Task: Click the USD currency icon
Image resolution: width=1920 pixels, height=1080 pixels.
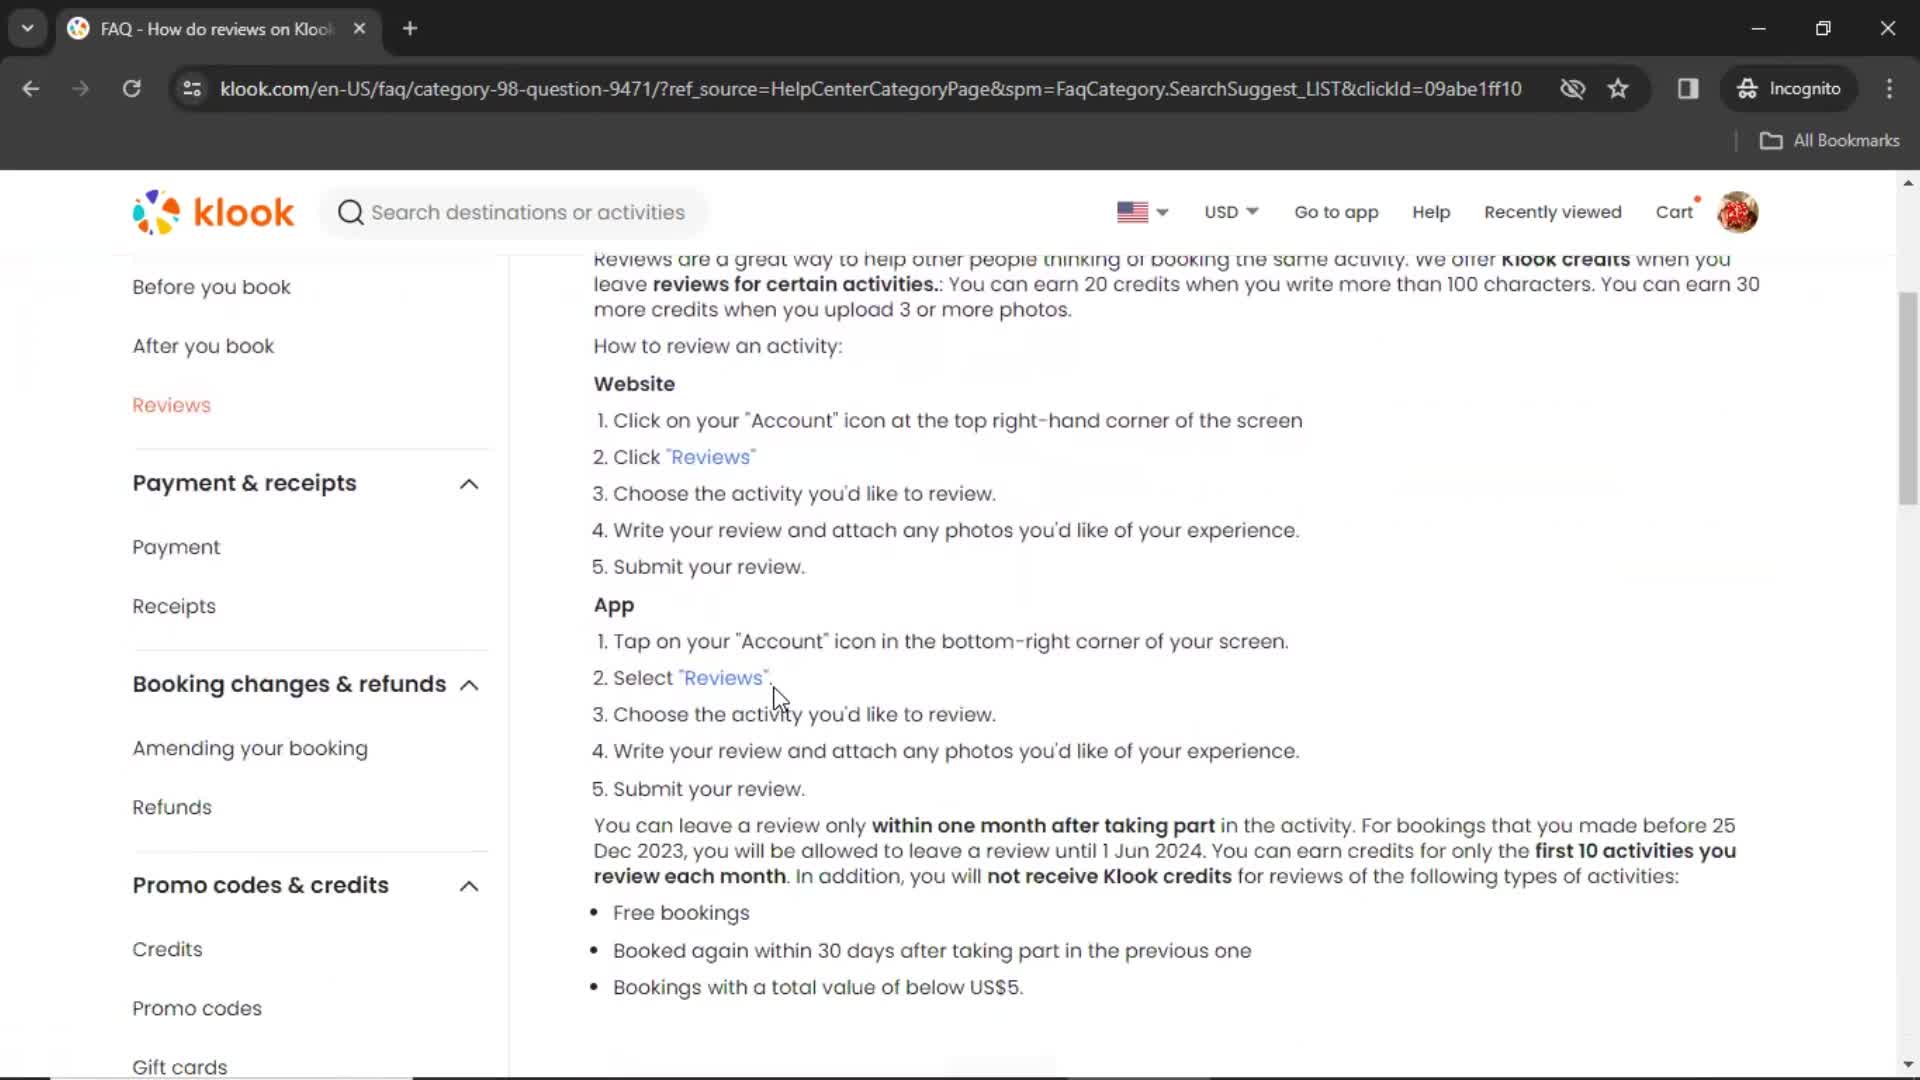Action: tap(1229, 211)
